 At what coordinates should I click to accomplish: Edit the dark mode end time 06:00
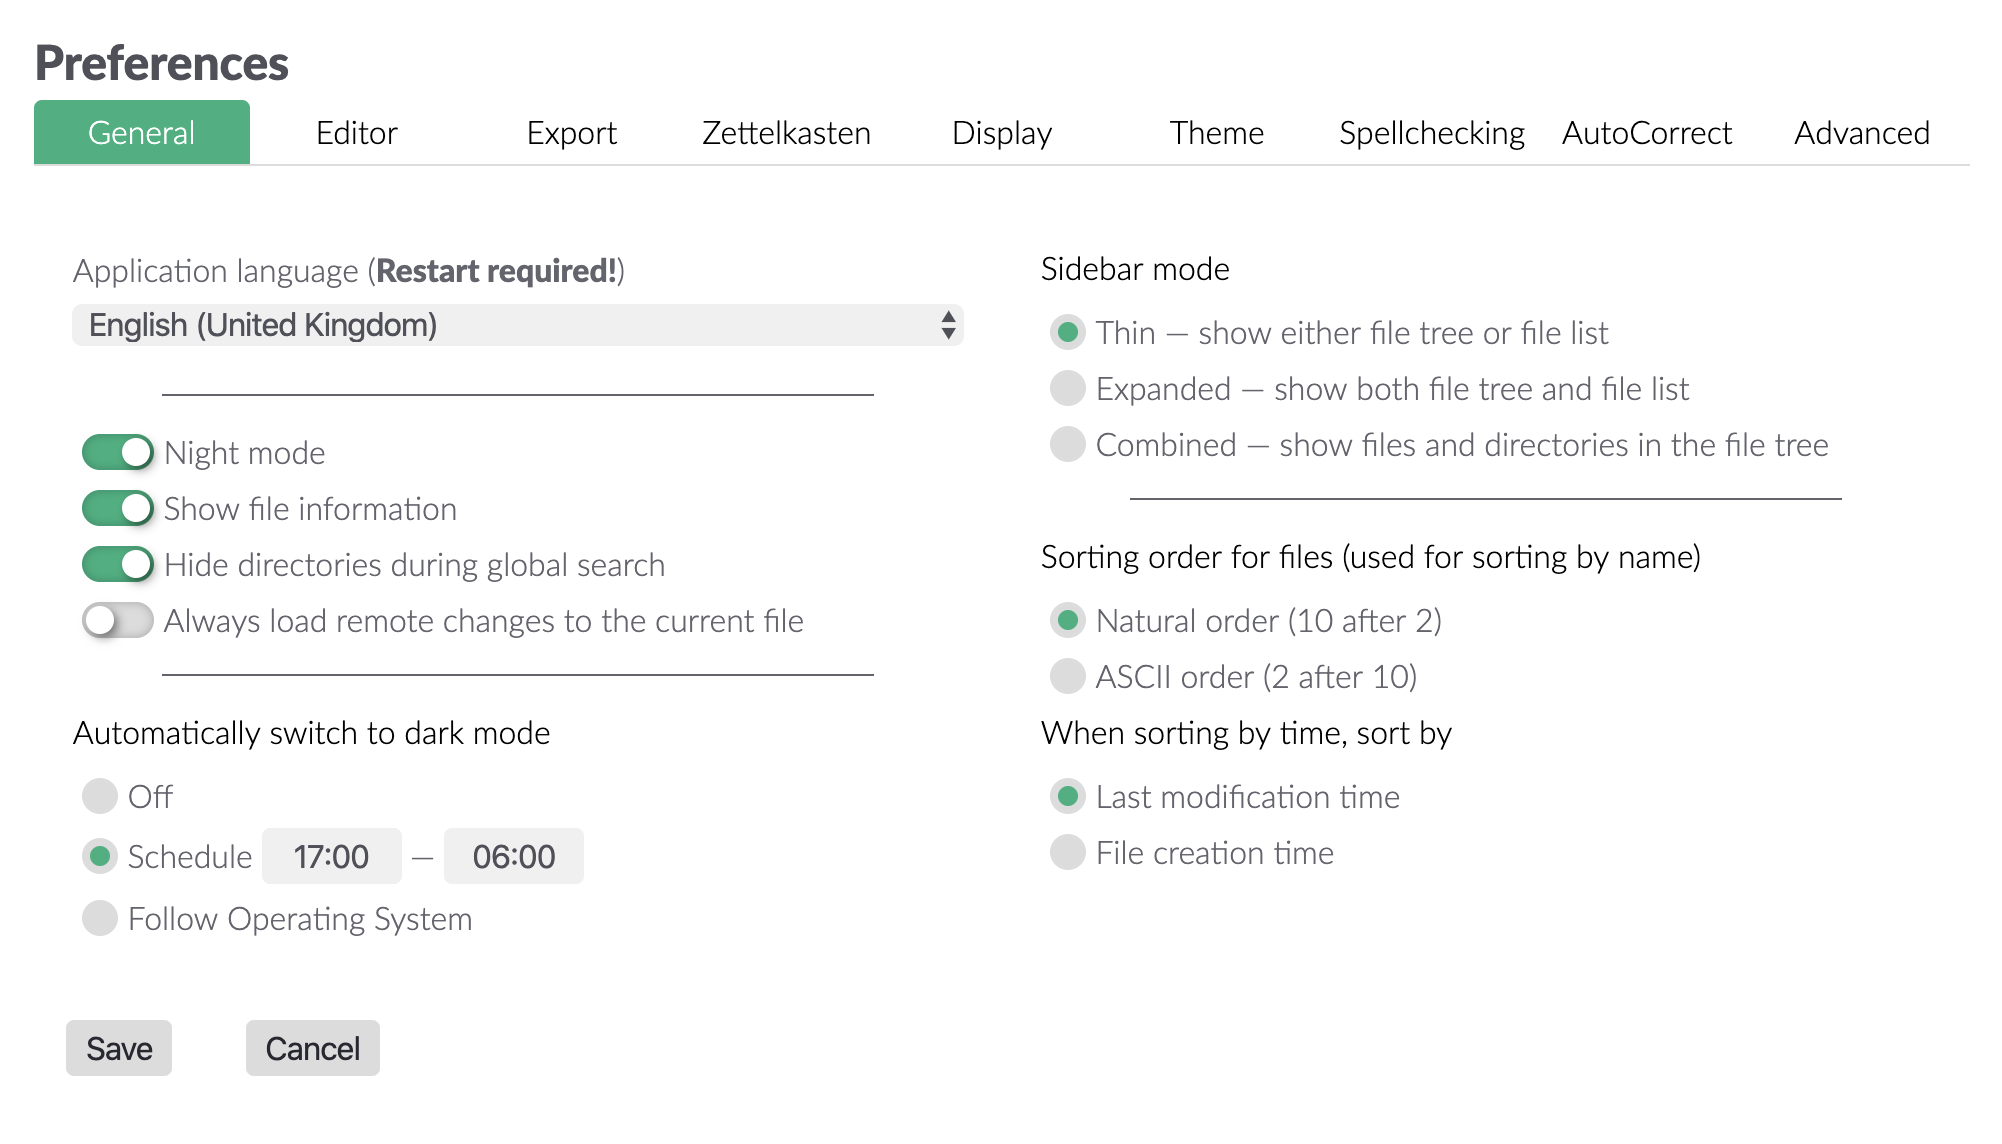(513, 856)
